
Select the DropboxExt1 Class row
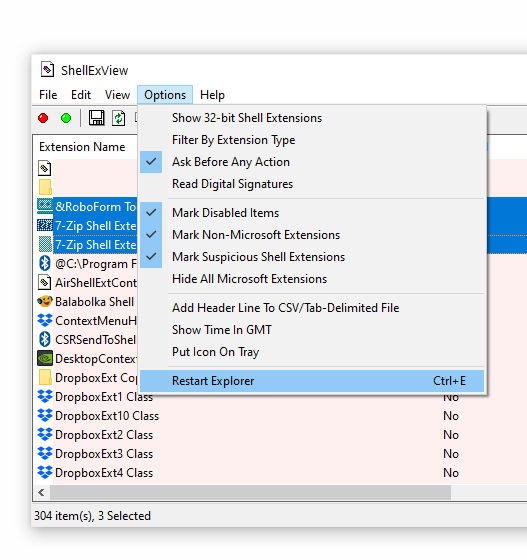(104, 397)
